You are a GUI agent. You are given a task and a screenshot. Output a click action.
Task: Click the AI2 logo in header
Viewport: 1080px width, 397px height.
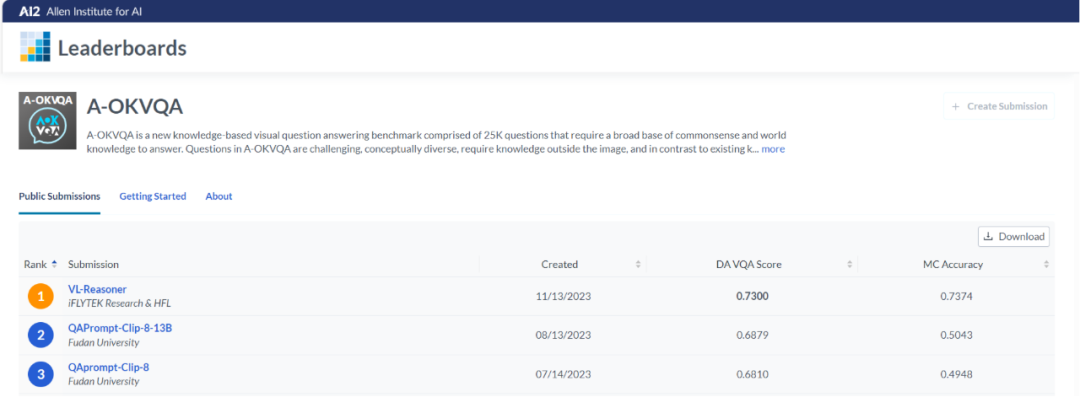[x=30, y=11]
